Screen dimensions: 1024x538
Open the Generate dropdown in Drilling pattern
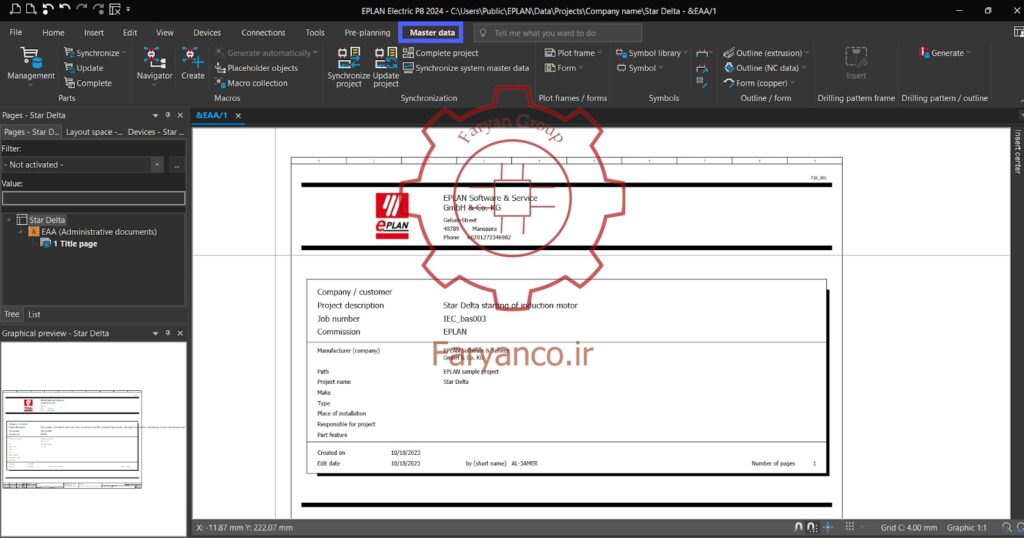tap(944, 53)
